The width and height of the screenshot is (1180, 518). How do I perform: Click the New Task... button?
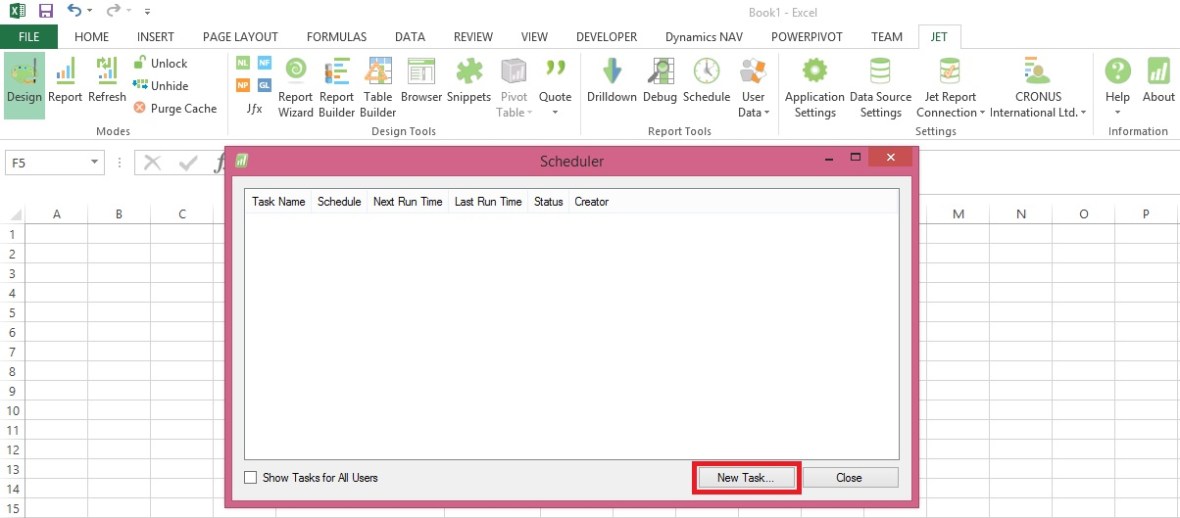tap(745, 478)
